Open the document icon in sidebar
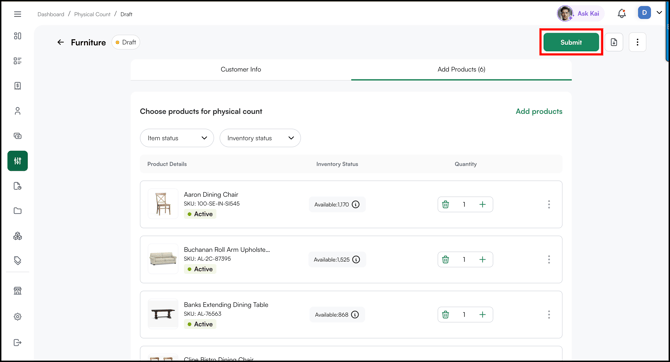The height and width of the screenshot is (362, 670). point(18,86)
